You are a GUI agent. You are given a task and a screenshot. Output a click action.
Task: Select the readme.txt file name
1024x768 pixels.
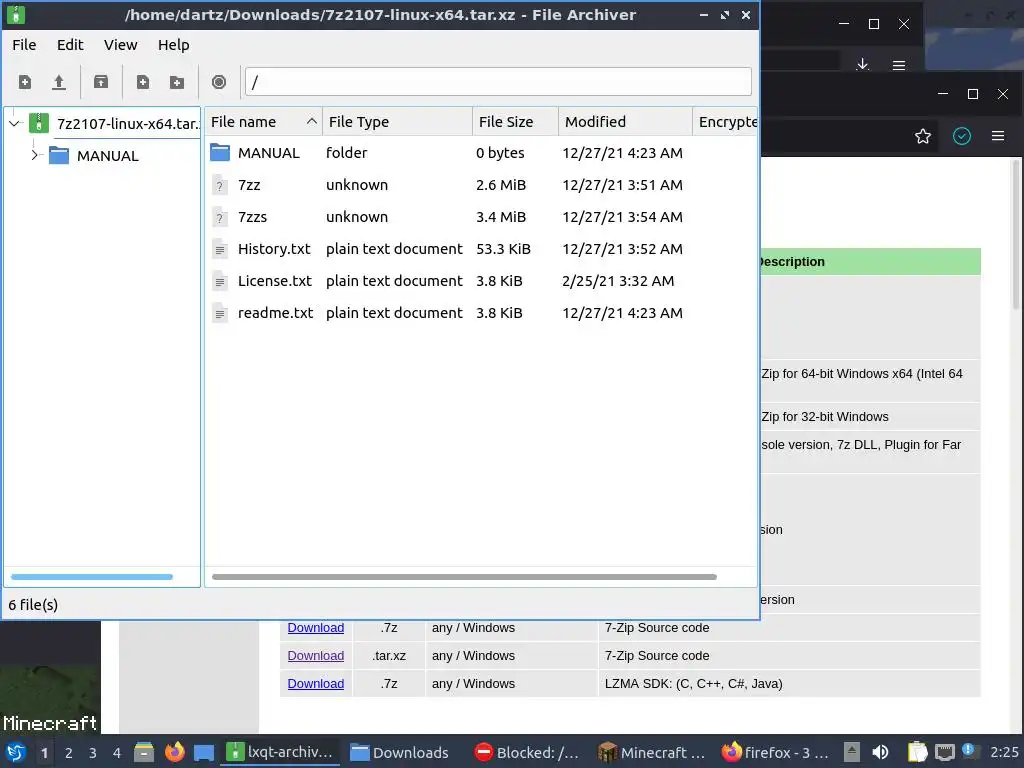[x=276, y=313]
